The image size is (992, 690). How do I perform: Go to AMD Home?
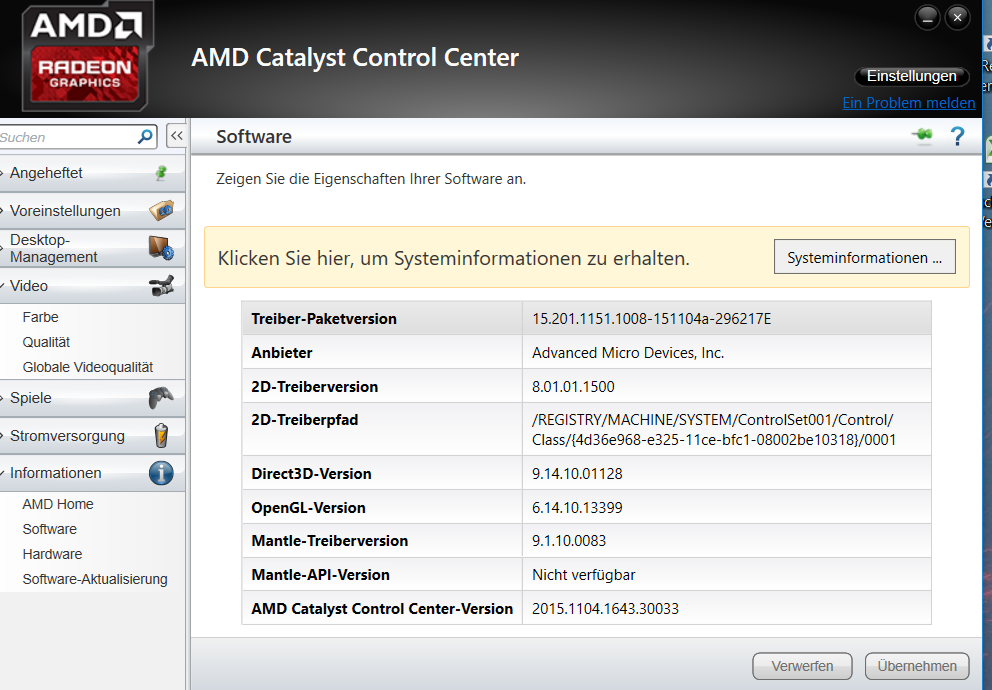58,504
